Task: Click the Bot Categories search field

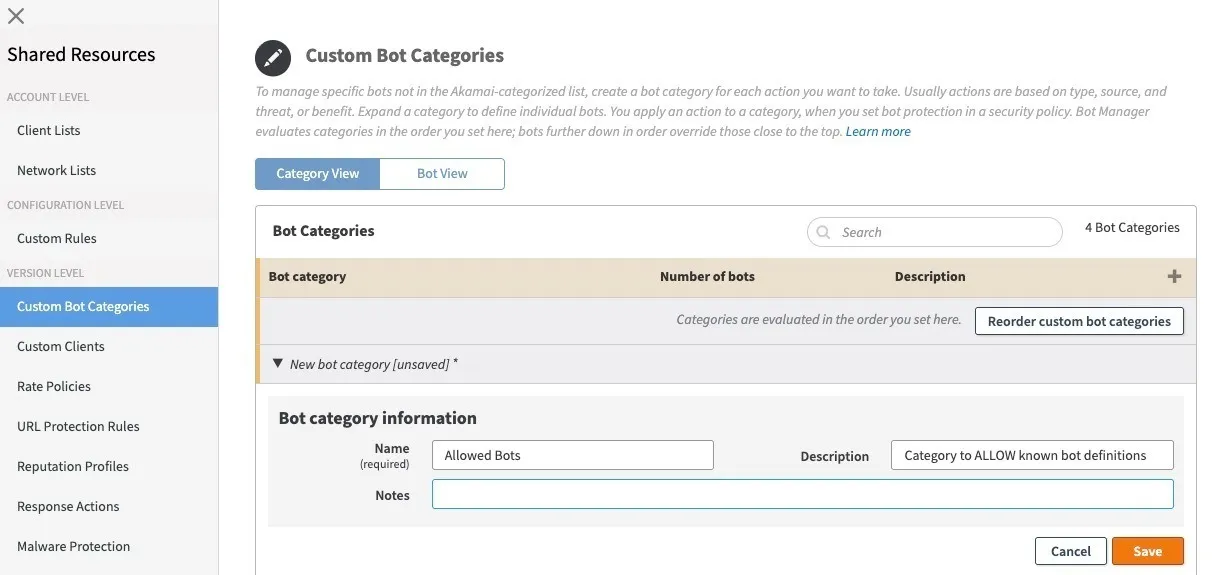Action: [934, 232]
